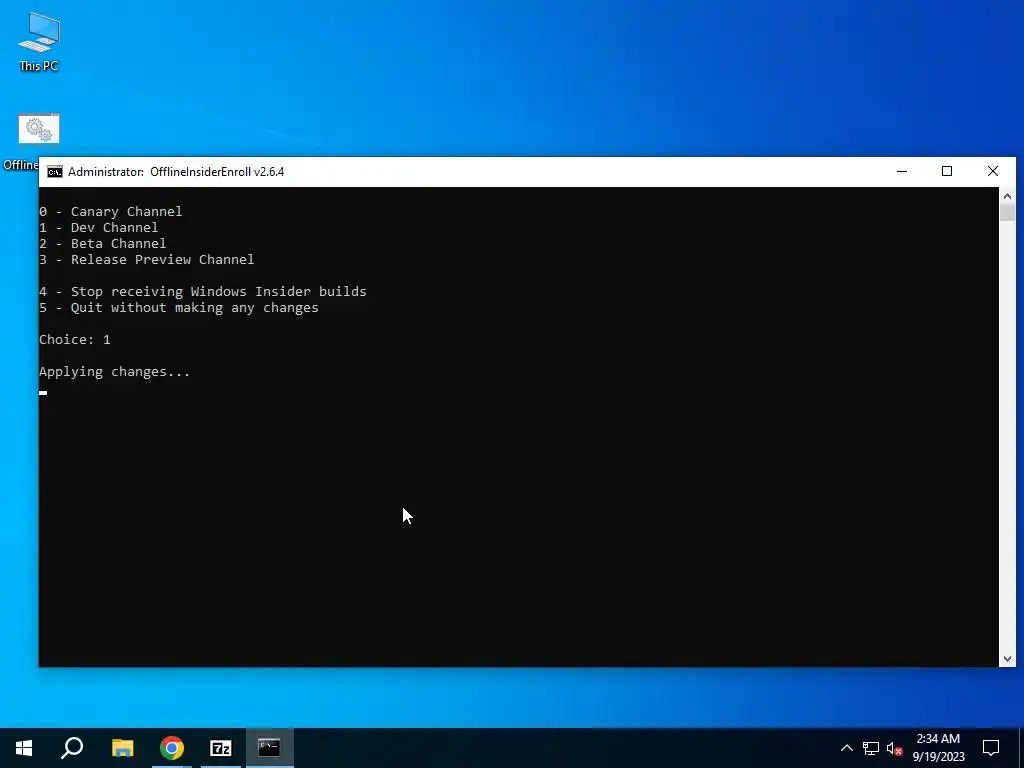Click "4 - Stop receiving Windows Insider builds"

pyautogui.click(x=202, y=291)
